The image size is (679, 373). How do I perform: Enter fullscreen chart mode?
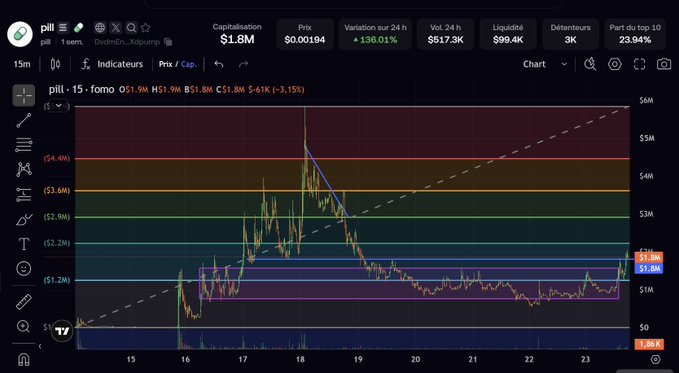[x=640, y=64]
